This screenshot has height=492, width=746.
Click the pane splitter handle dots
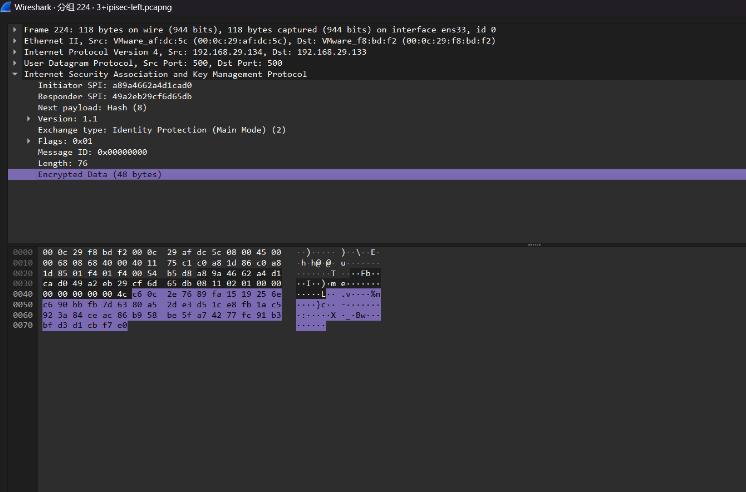click(x=534, y=245)
